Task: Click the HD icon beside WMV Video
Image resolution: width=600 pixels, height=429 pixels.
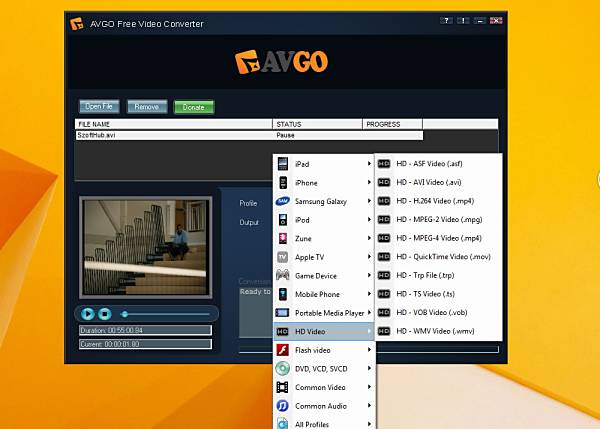Action: click(x=384, y=331)
